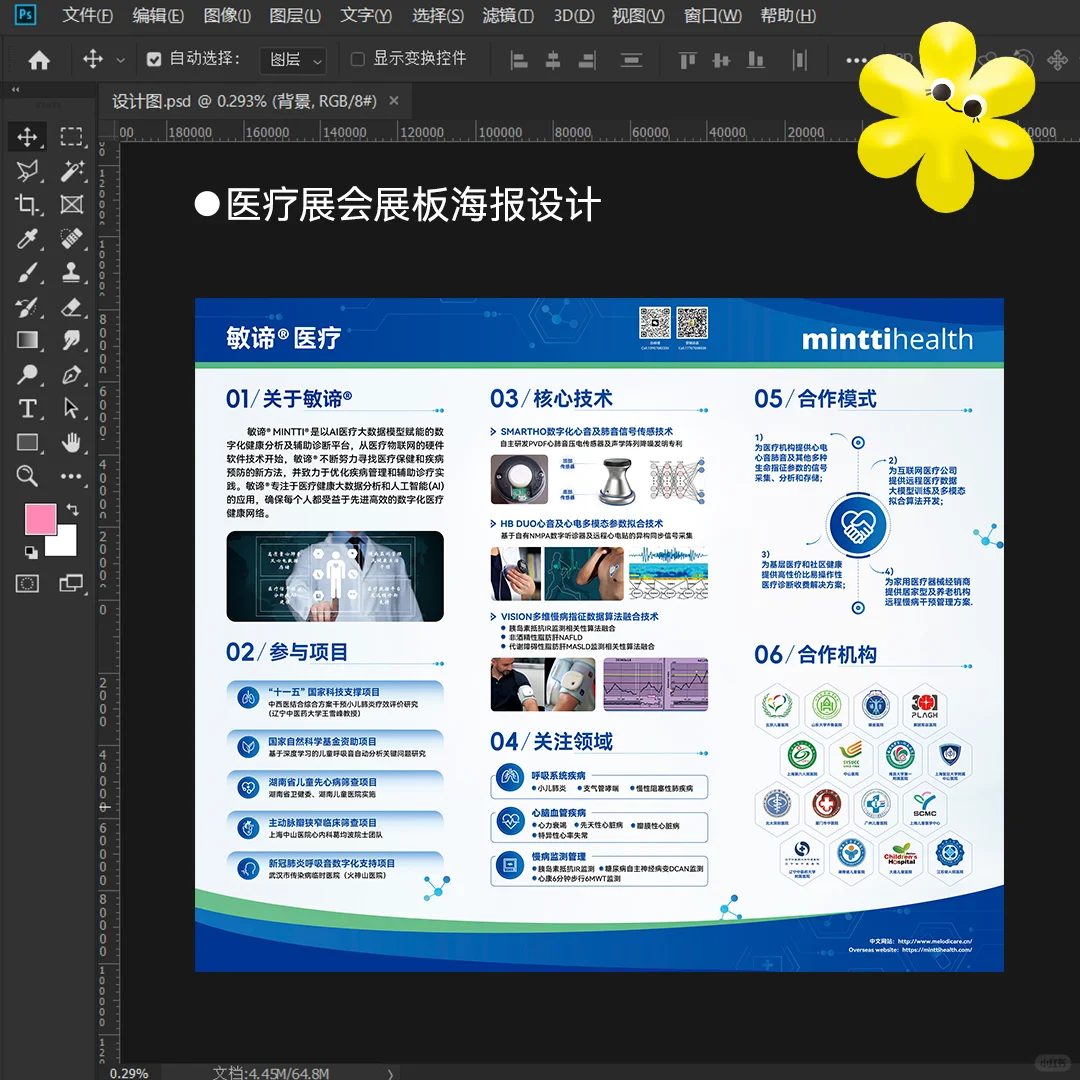Expand the tool preset picker arrow
This screenshot has width=1080, height=1080.
[121, 61]
